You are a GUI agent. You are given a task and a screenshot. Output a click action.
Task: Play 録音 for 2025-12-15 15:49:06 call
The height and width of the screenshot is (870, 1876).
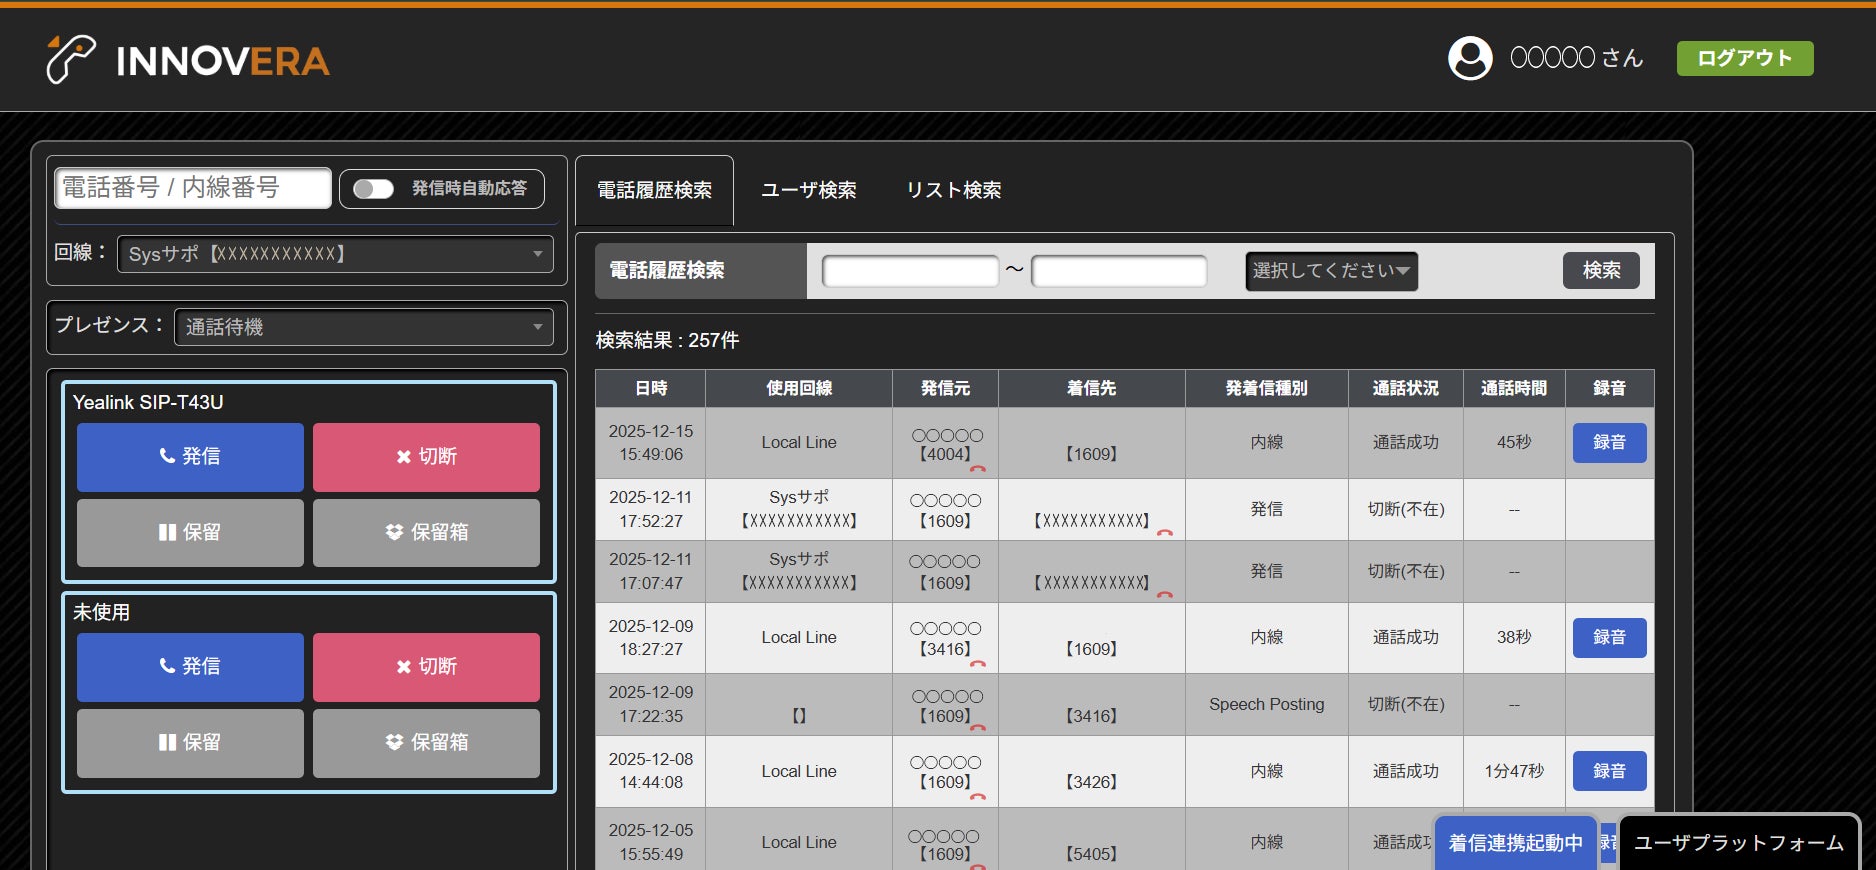tap(1609, 443)
